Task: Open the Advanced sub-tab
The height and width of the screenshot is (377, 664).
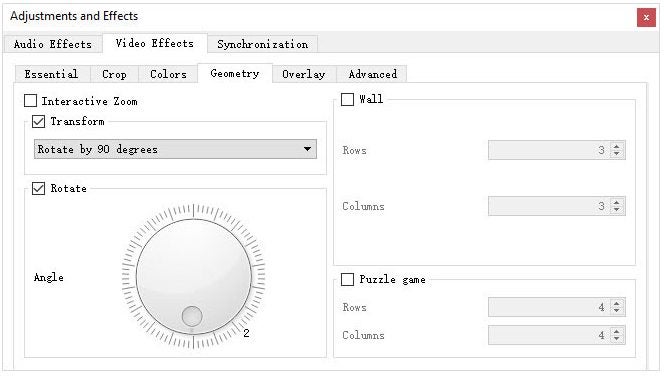Action: tap(373, 74)
